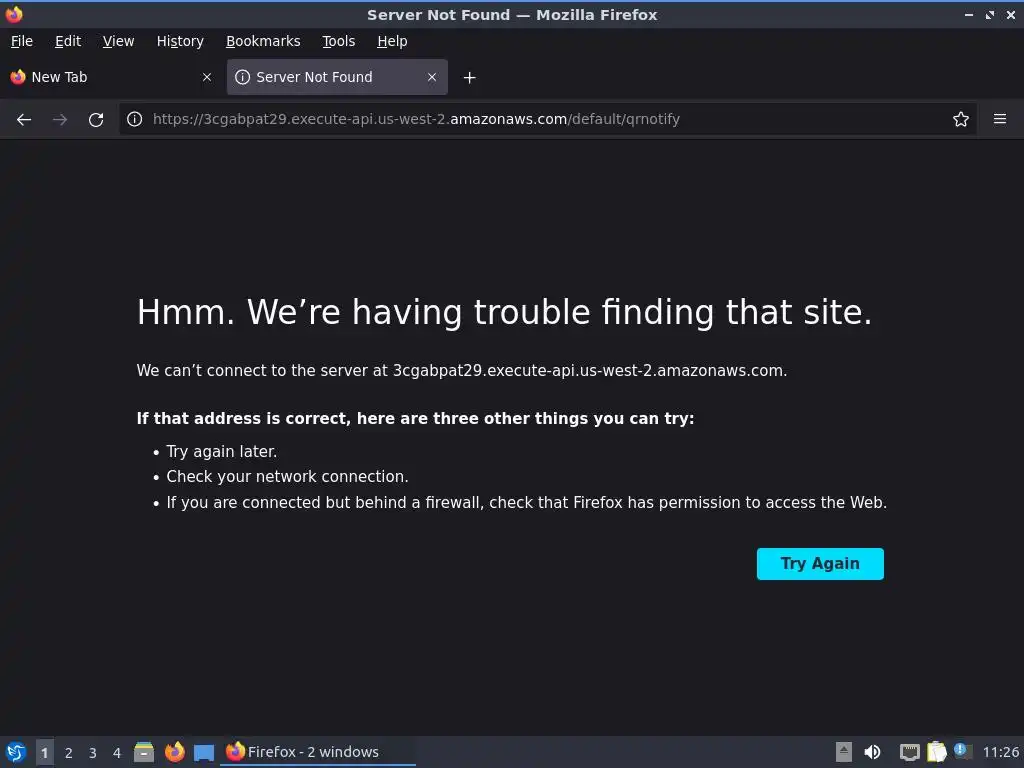Image resolution: width=1024 pixels, height=768 pixels.
Task: Switch to workspace 3
Action: (93, 752)
